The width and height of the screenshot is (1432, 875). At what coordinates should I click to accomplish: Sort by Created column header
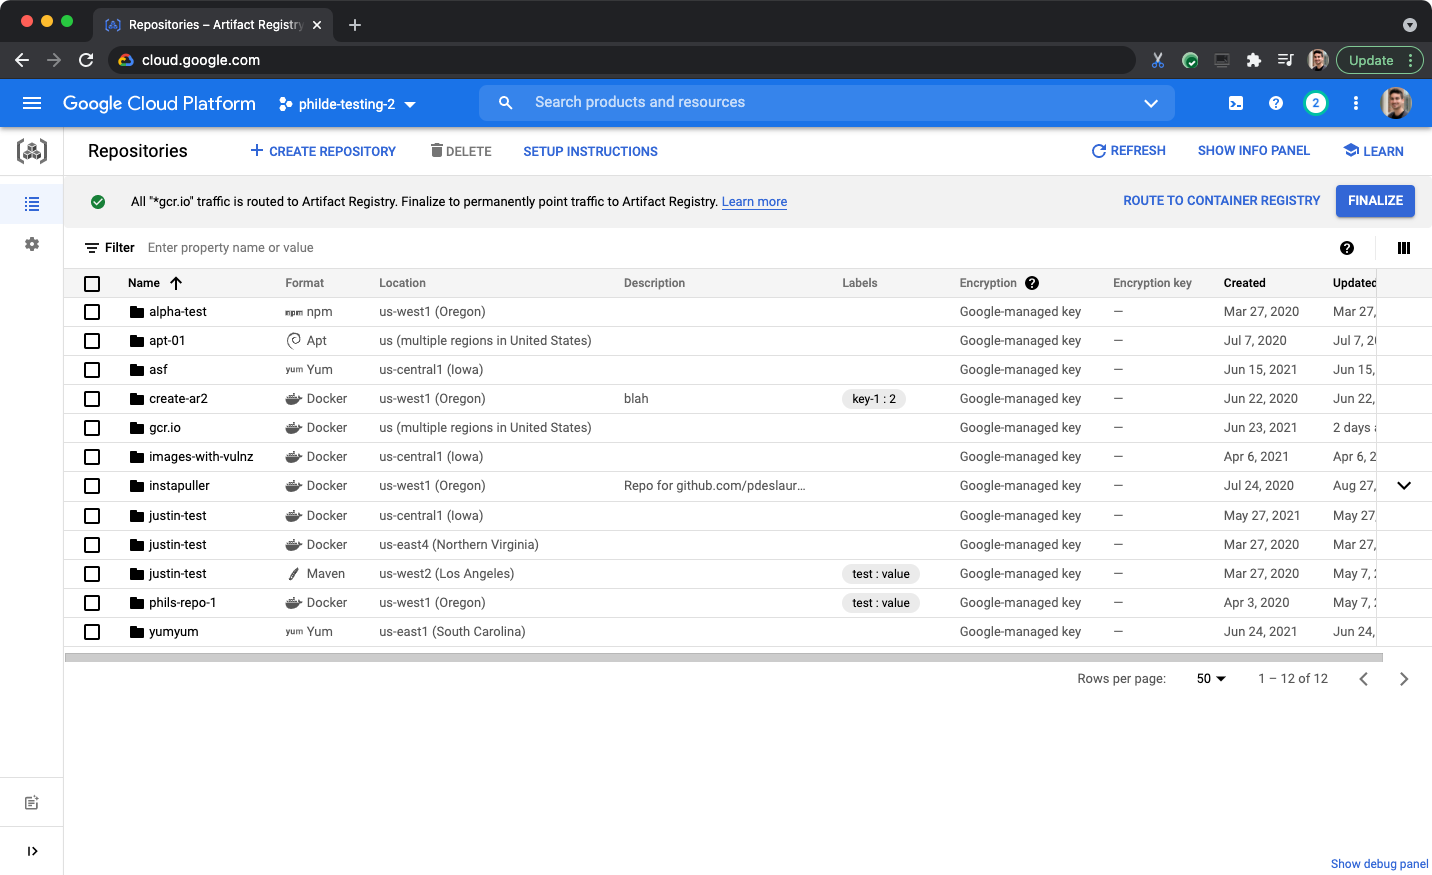1245,283
